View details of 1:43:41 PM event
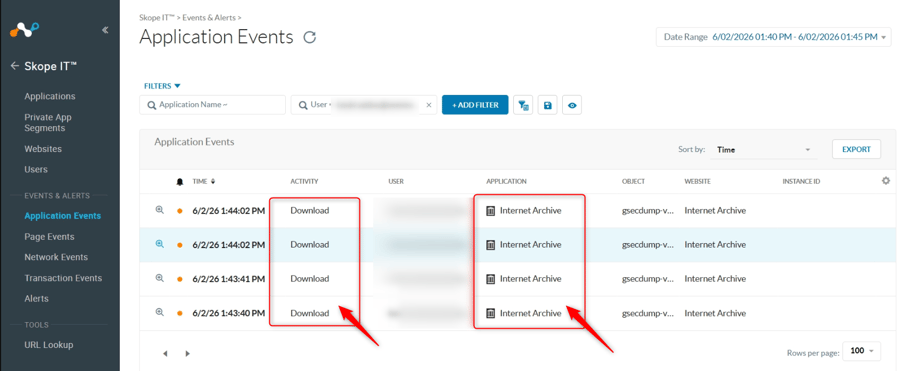The height and width of the screenshot is (371, 909). point(160,278)
